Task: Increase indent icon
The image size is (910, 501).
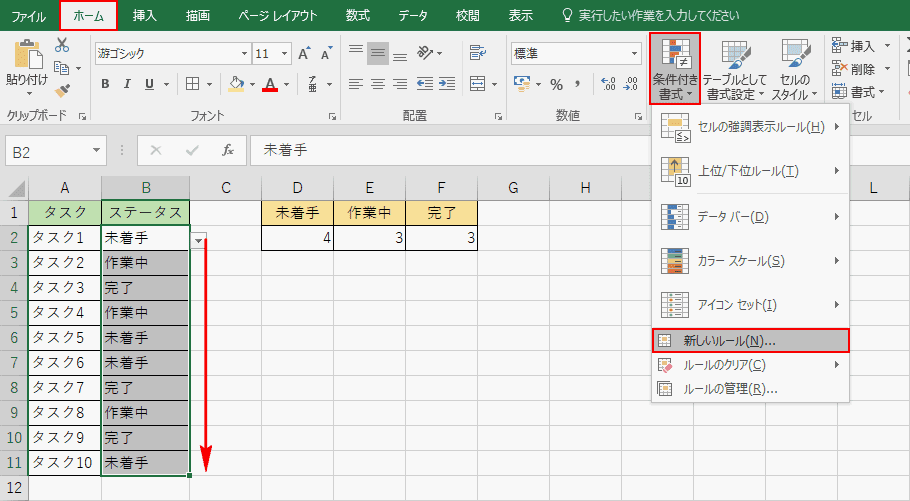Action: tap(447, 84)
